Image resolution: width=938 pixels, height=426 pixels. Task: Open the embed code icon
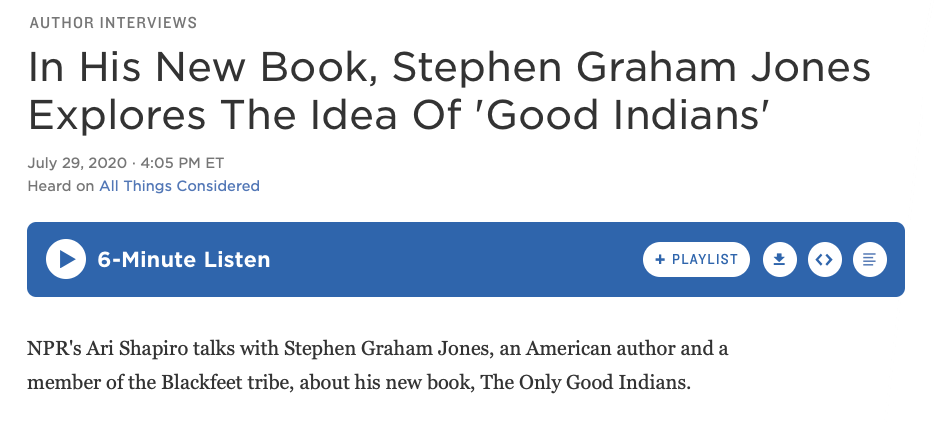pyautogui.click(x=824, y=260)
